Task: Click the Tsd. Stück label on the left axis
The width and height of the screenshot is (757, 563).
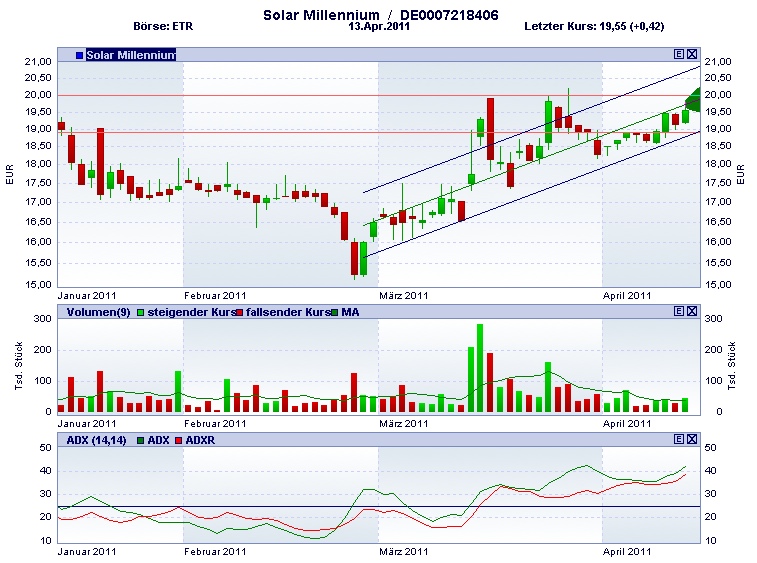Action: (19, 366)
